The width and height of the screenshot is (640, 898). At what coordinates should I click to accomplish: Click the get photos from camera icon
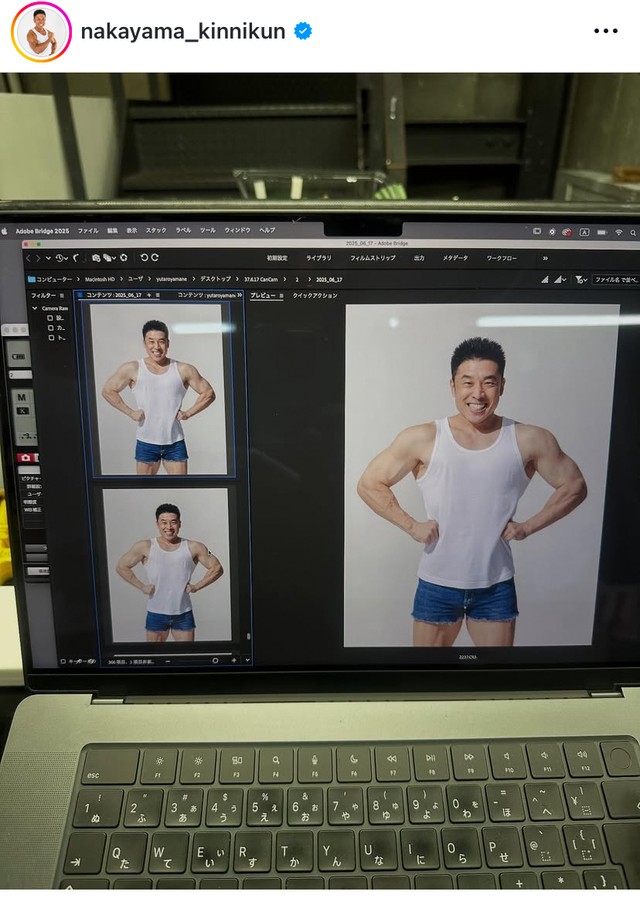click(94, 257)
